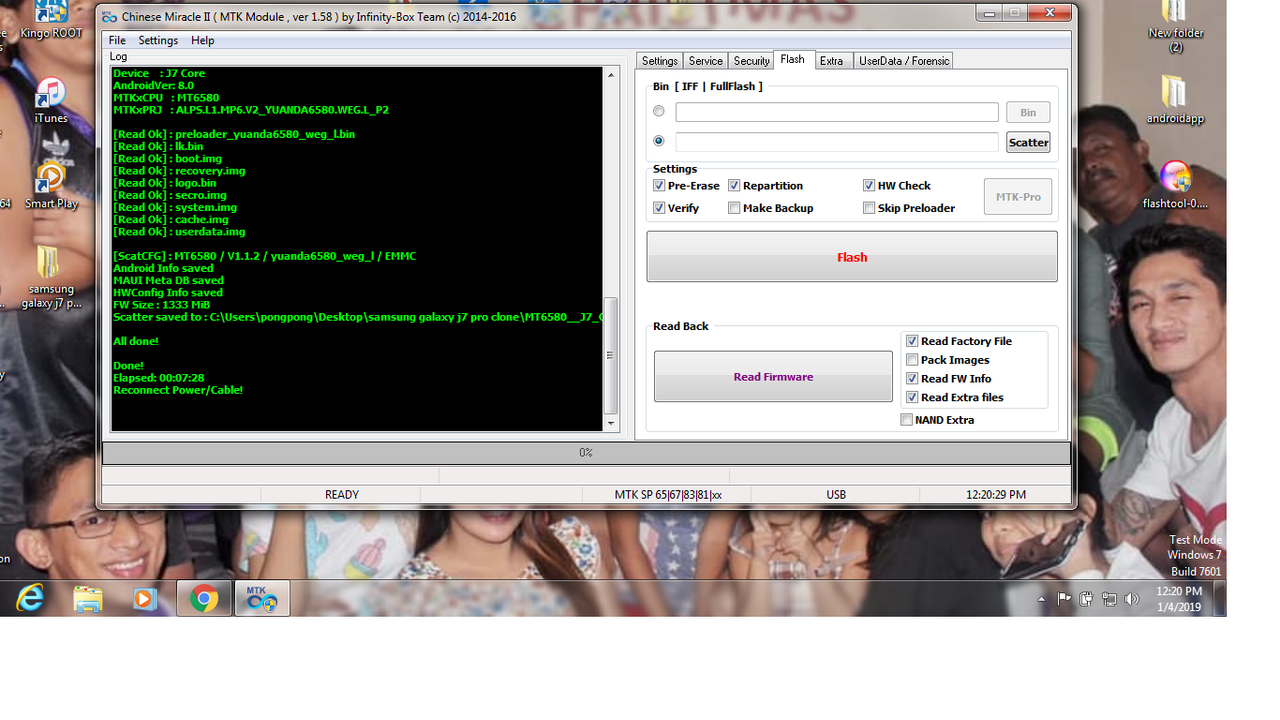Open samsung galaxy j7 folder icon
Image resolution: width=1280 pixels, height=720 pixels.
tap(50, 277)
